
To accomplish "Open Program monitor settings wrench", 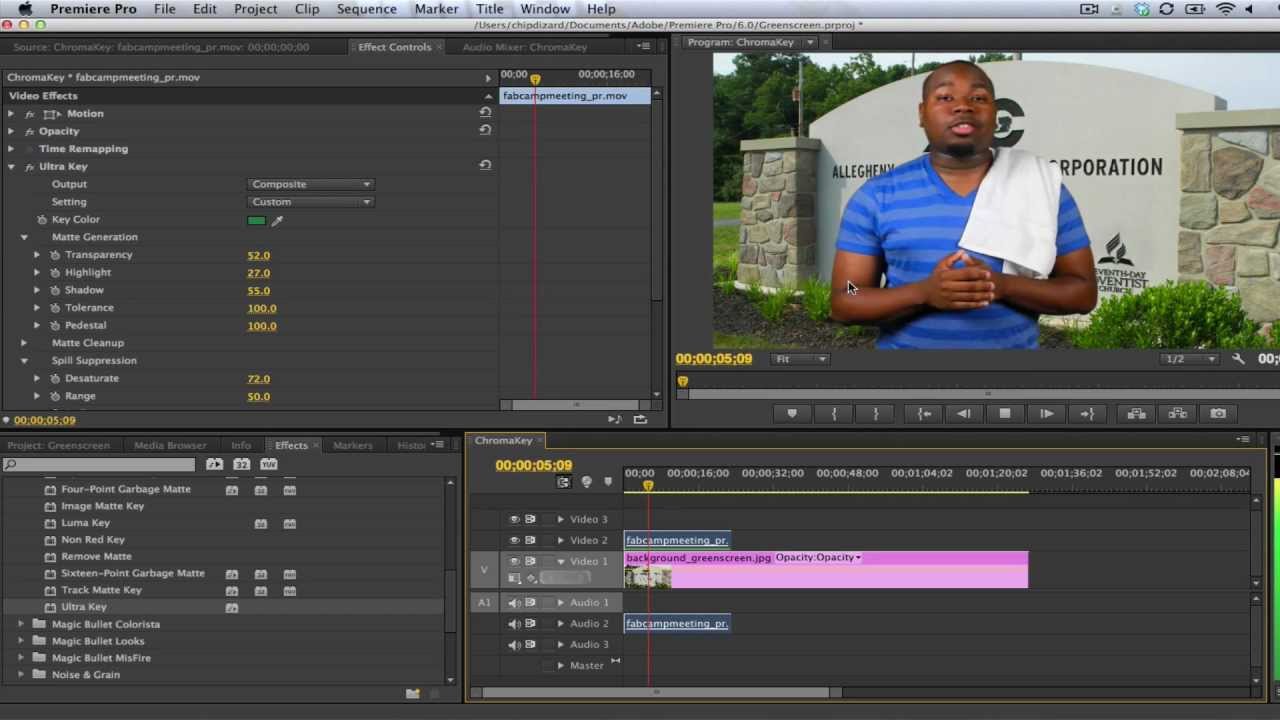I will point(1238,359).
